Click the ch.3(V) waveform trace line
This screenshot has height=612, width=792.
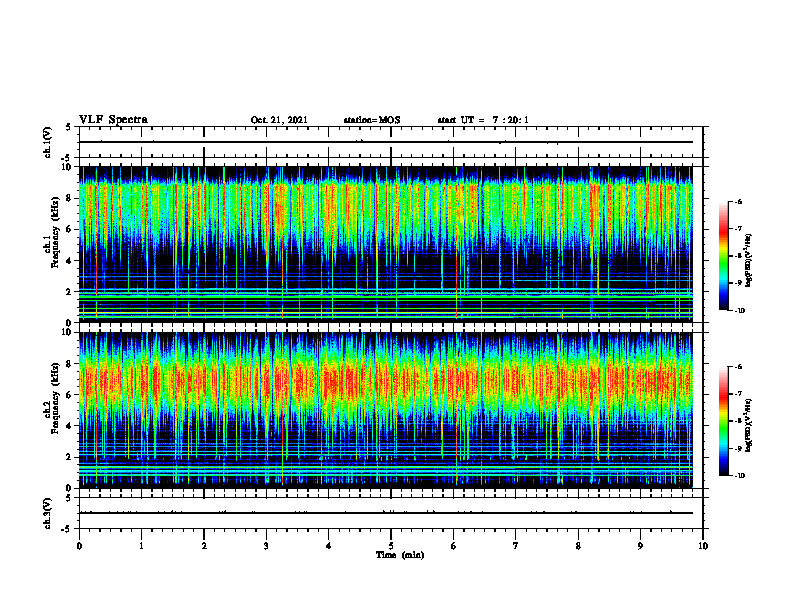pyautogui.click(x=385, y=513)
